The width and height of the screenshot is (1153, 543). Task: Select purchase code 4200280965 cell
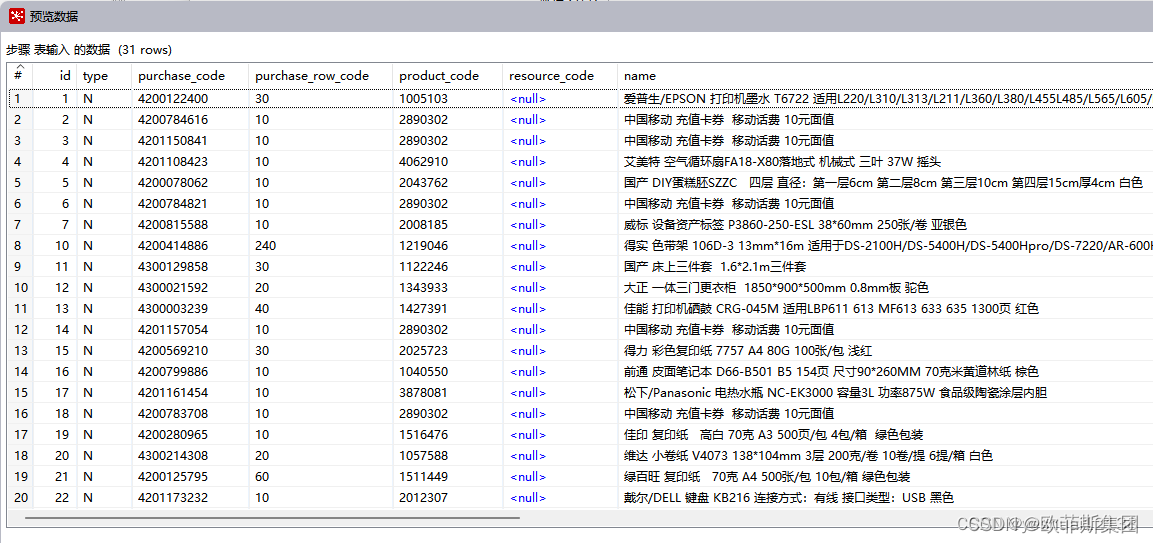190,435
